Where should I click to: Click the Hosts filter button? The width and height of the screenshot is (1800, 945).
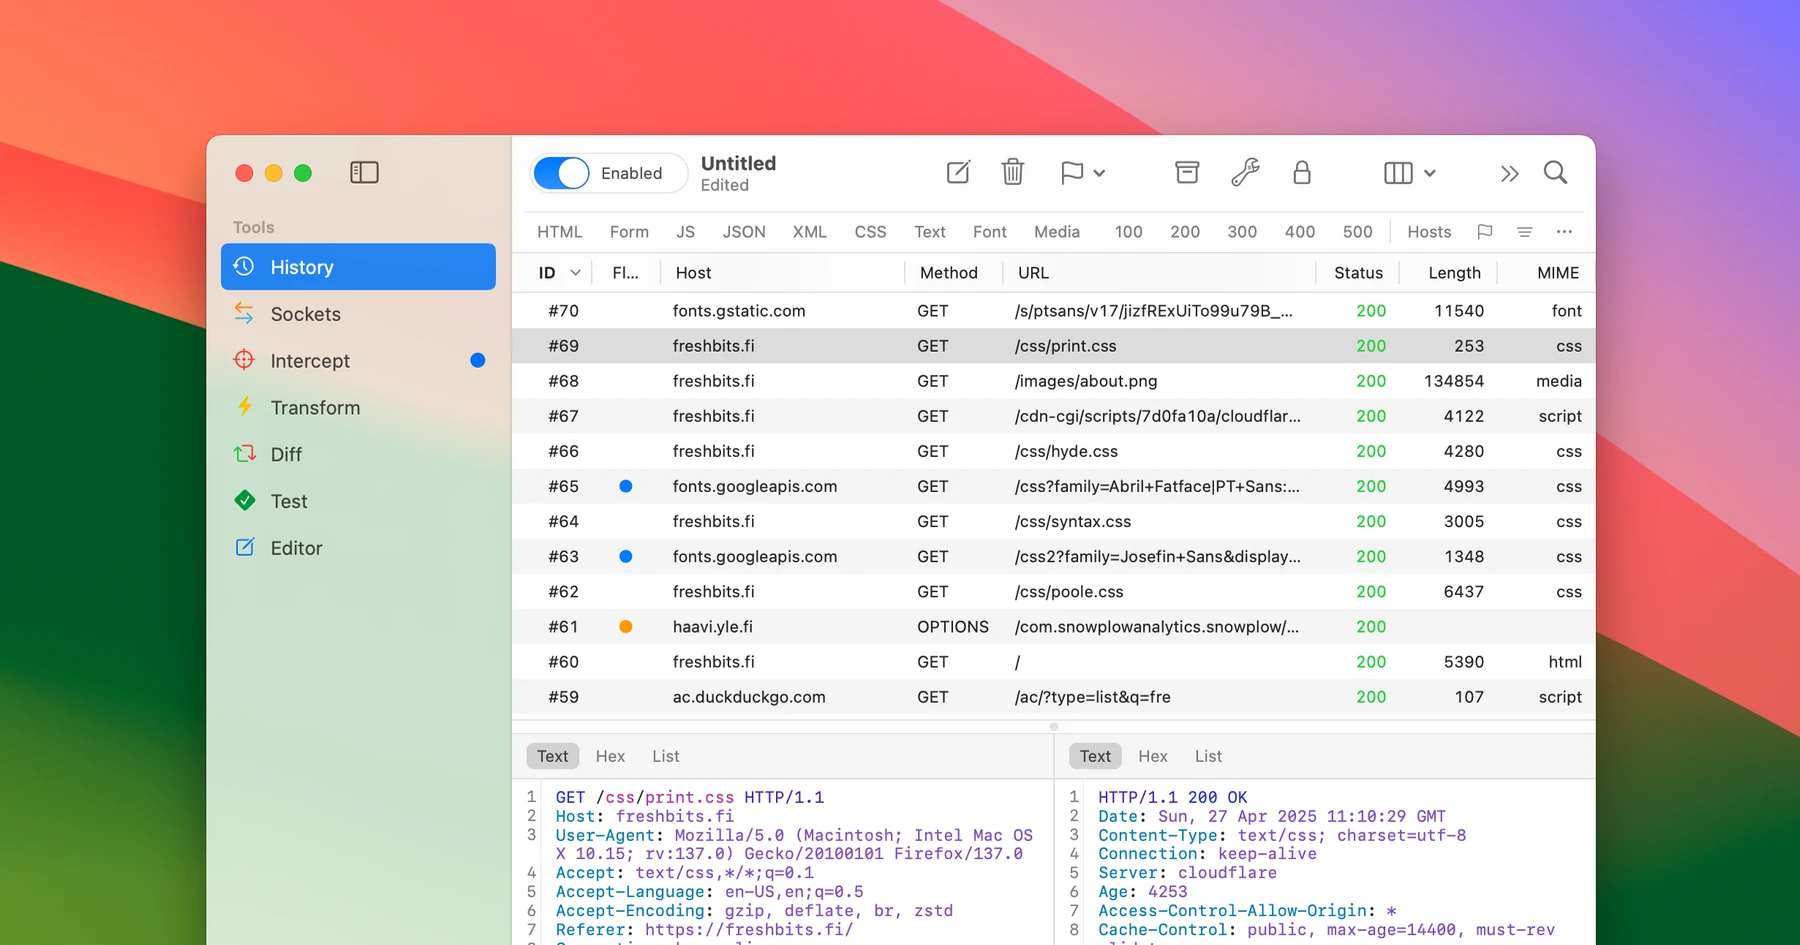(x=1428, y=231)
